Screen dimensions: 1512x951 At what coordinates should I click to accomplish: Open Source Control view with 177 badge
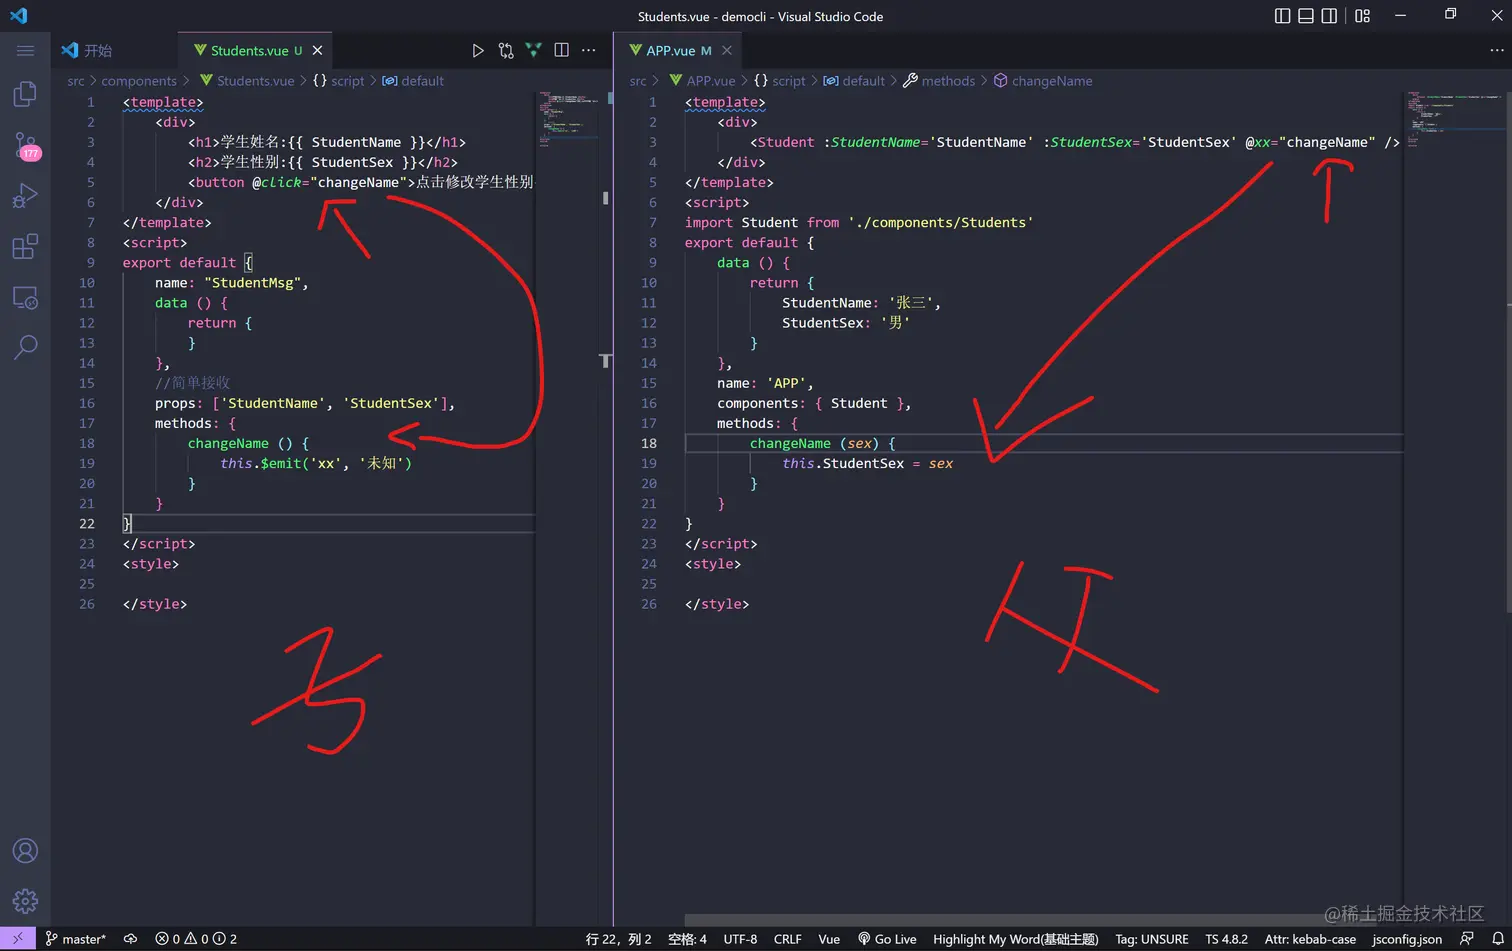click(x=26, y=146)
